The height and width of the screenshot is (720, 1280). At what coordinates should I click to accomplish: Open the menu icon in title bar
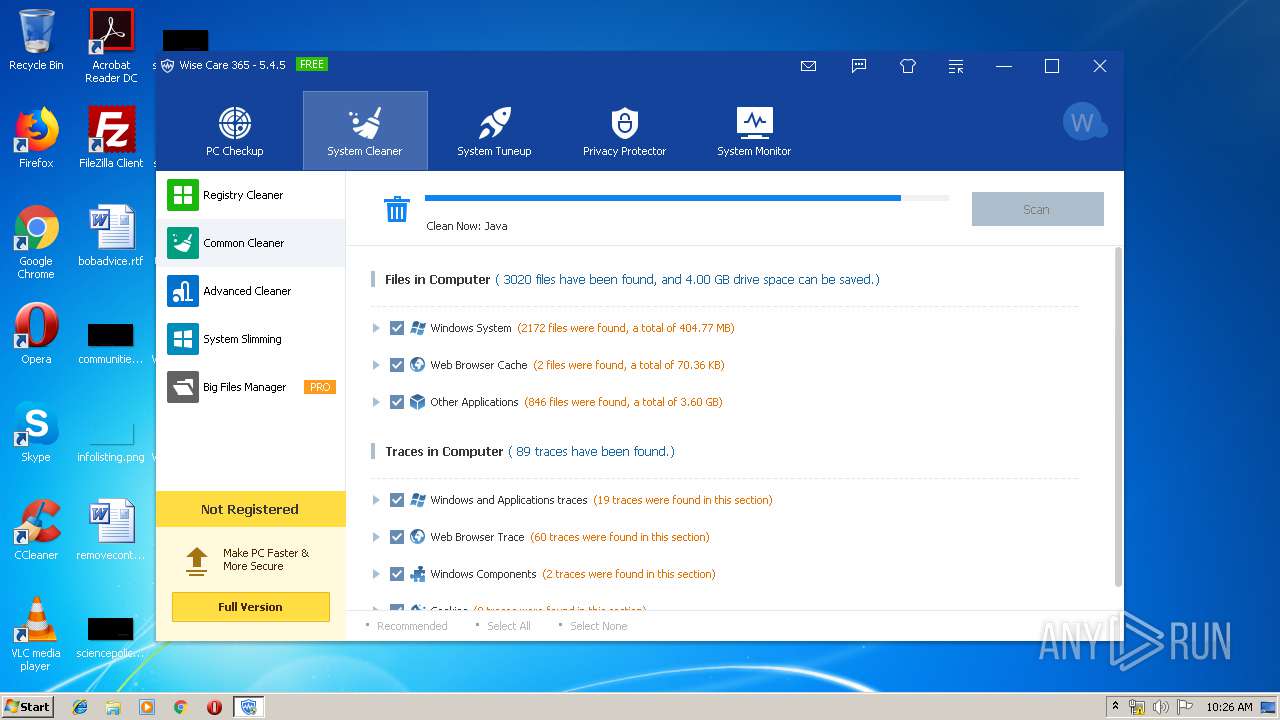pyautogui.click(x=957, y=66)
